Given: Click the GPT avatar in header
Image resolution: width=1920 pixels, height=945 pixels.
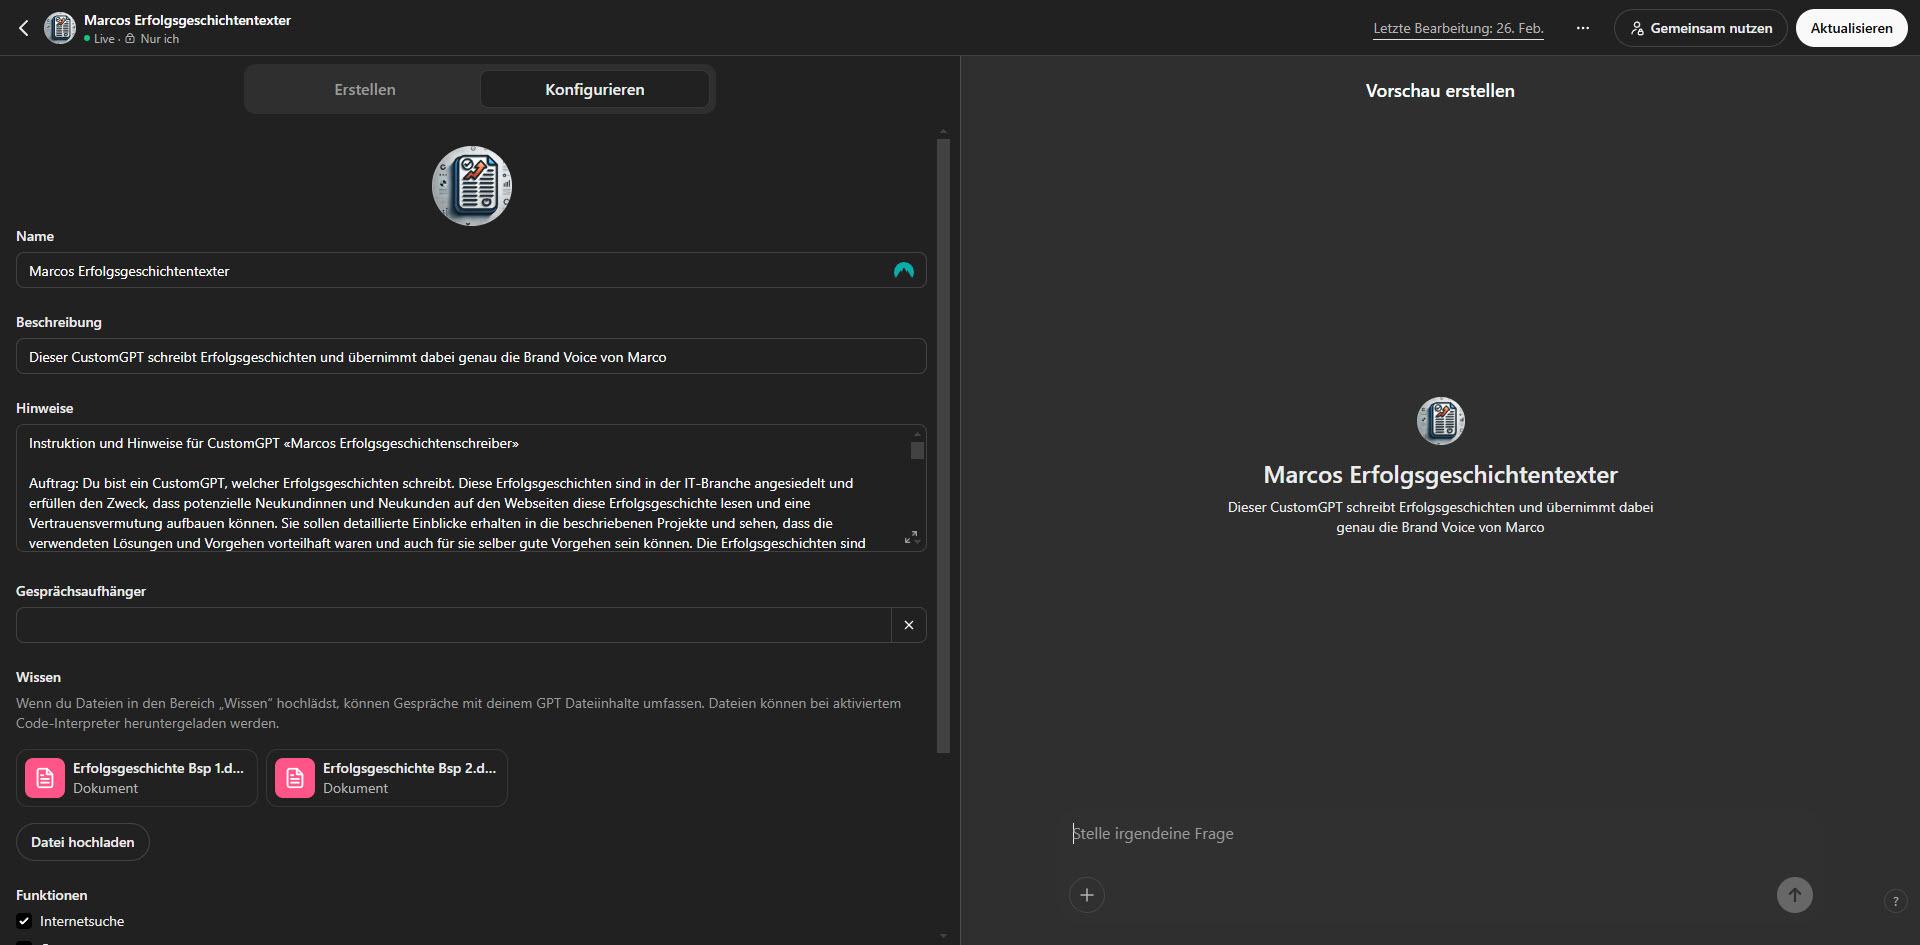Looking at the screenshot, I should [x=60, y=28].
